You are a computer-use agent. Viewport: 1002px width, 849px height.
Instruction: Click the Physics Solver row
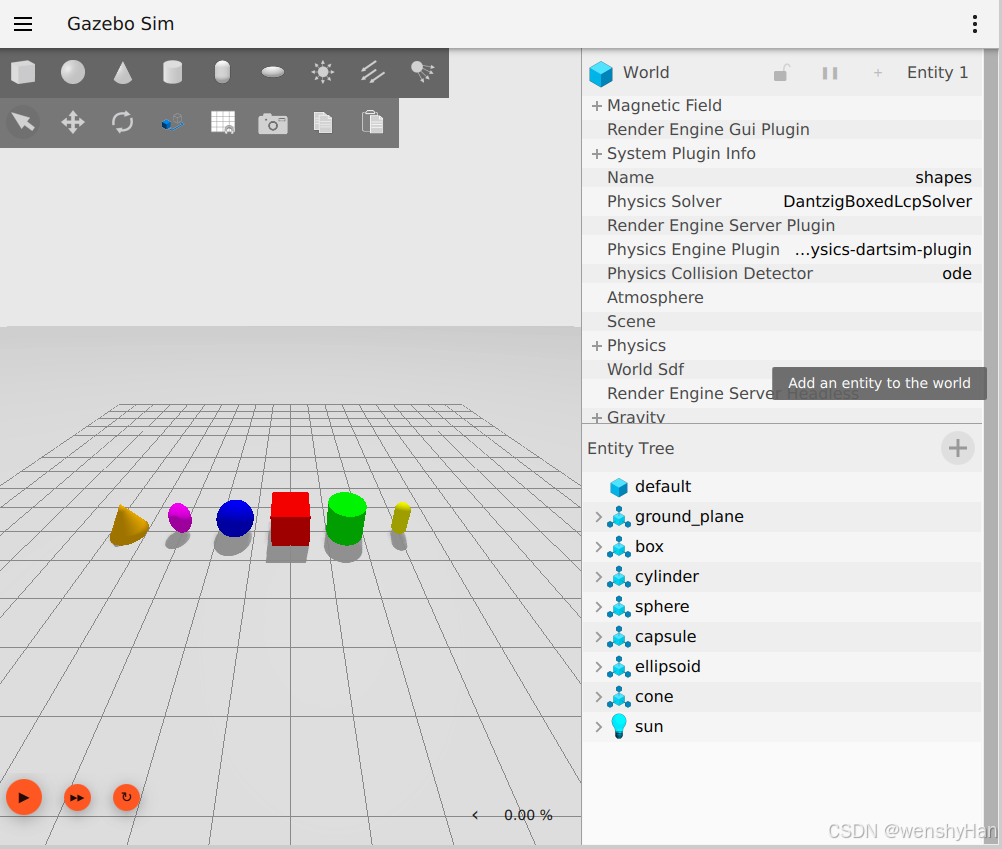(x=782, y=202)
